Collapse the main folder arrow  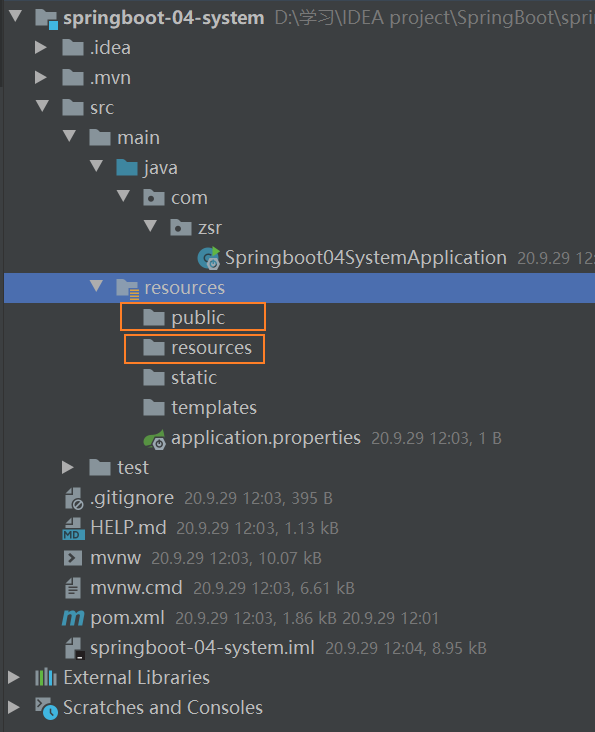tap(70, 136)
